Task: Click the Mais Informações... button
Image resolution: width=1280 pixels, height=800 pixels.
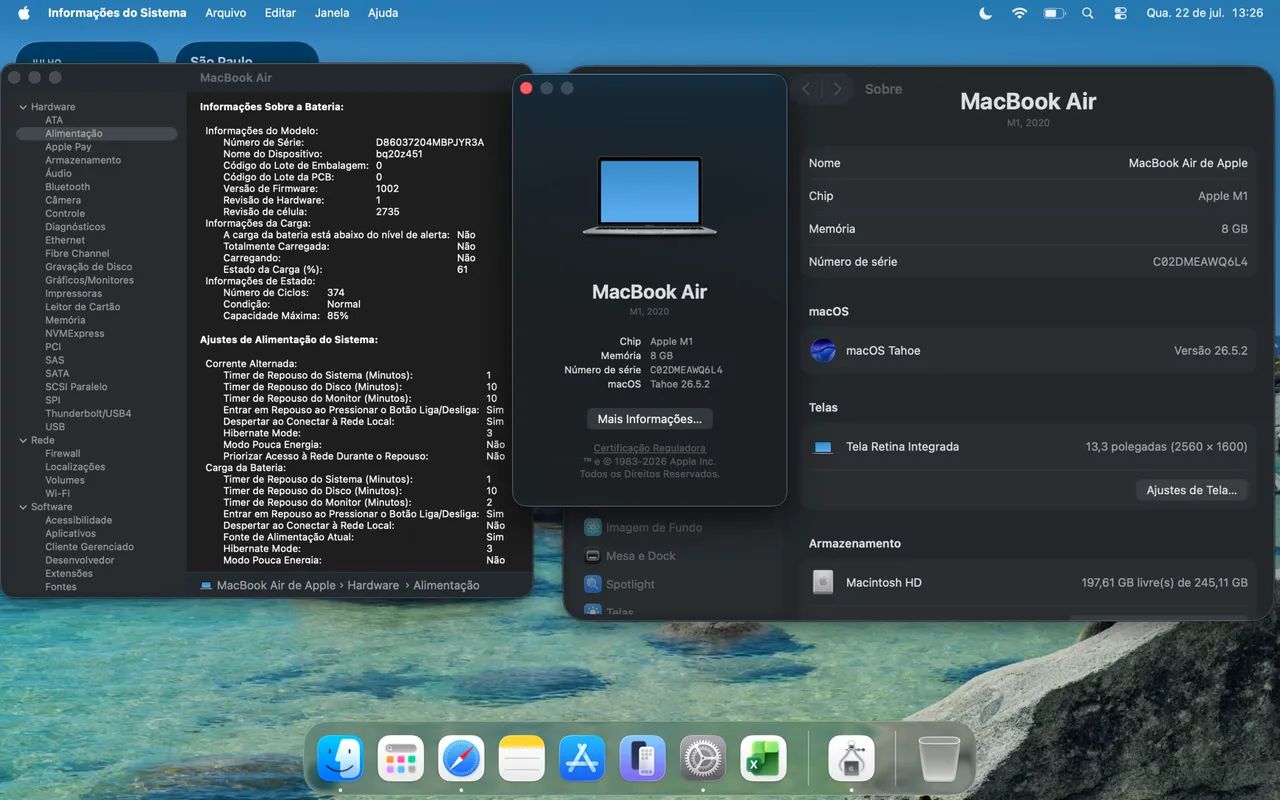Action: pyautogui.click(x=650, y=419)
